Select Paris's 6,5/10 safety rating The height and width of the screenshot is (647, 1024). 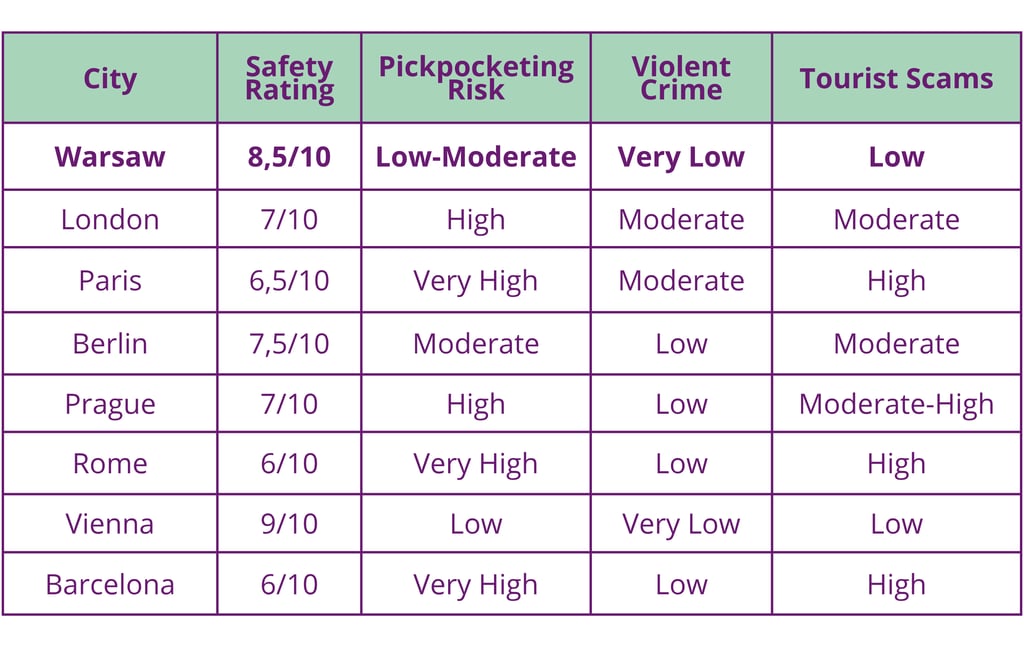point(289,280)
